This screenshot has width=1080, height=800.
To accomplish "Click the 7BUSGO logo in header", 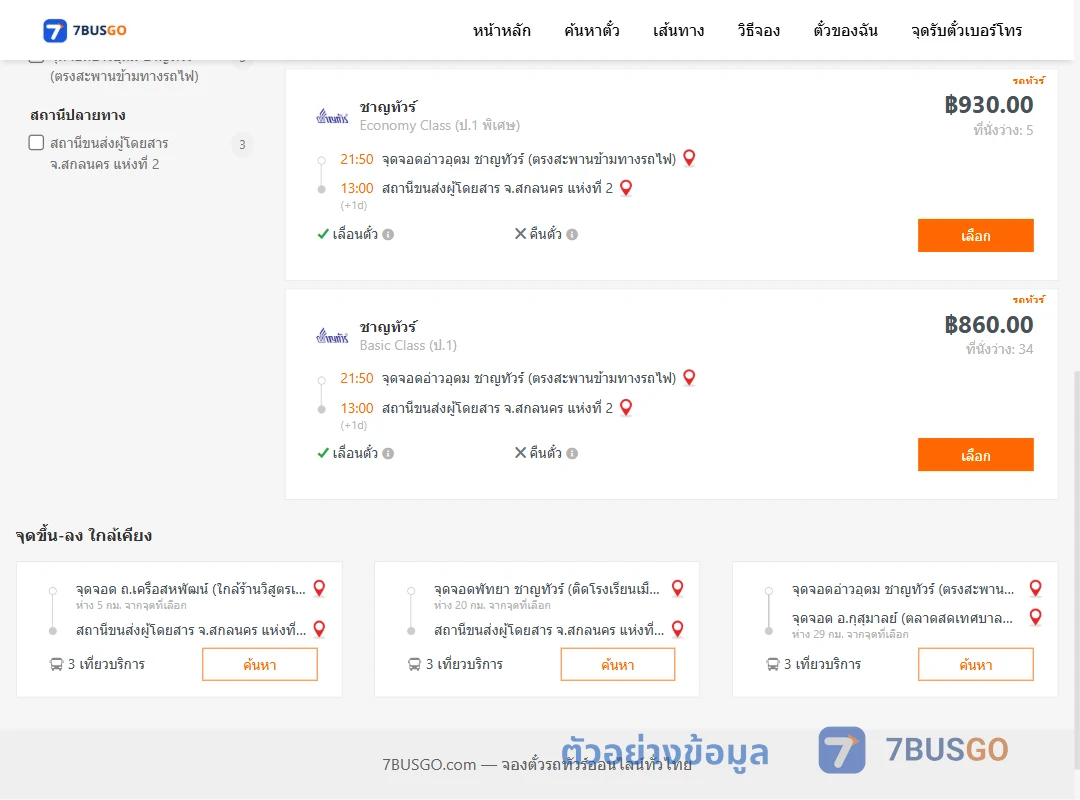I will point(85,30).
